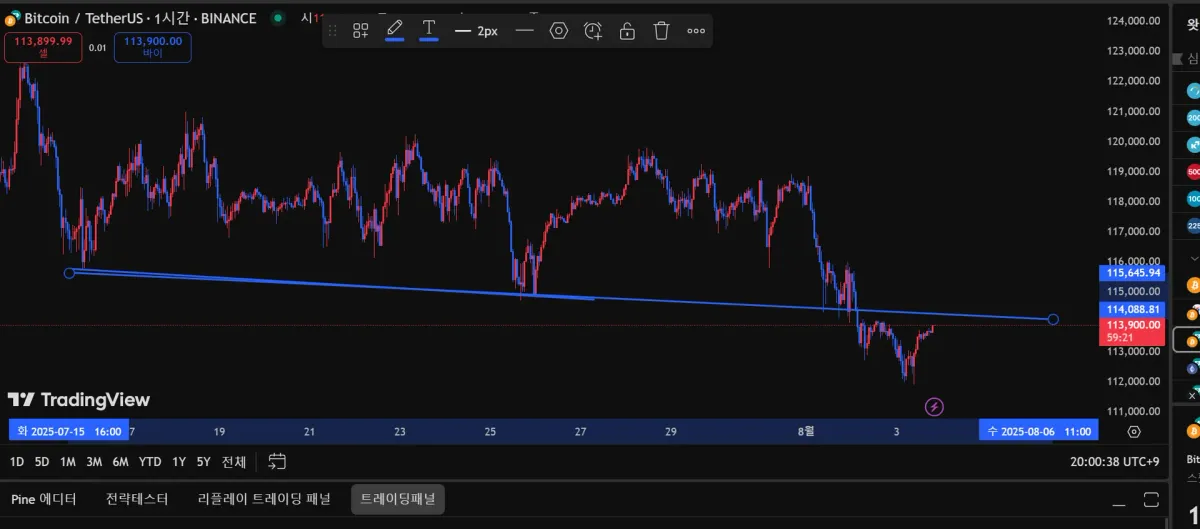Switch to the Pine 에디터 tab

pos(45,499)
